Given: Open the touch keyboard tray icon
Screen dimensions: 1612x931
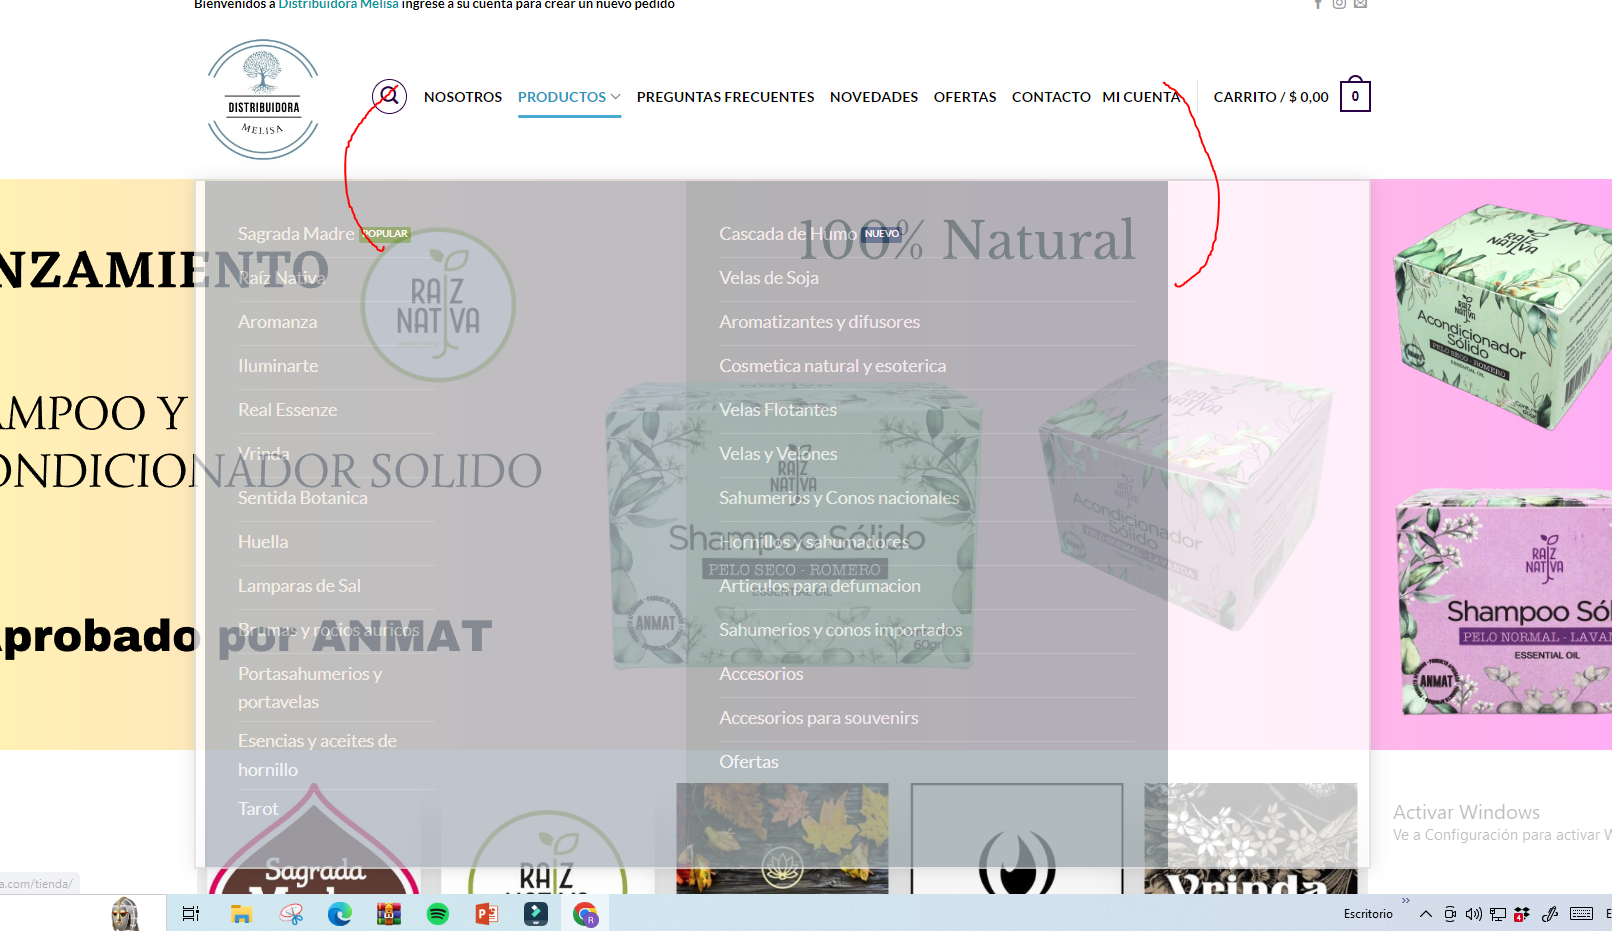Looking at the screenshot, I should [x=1581, y=914].
